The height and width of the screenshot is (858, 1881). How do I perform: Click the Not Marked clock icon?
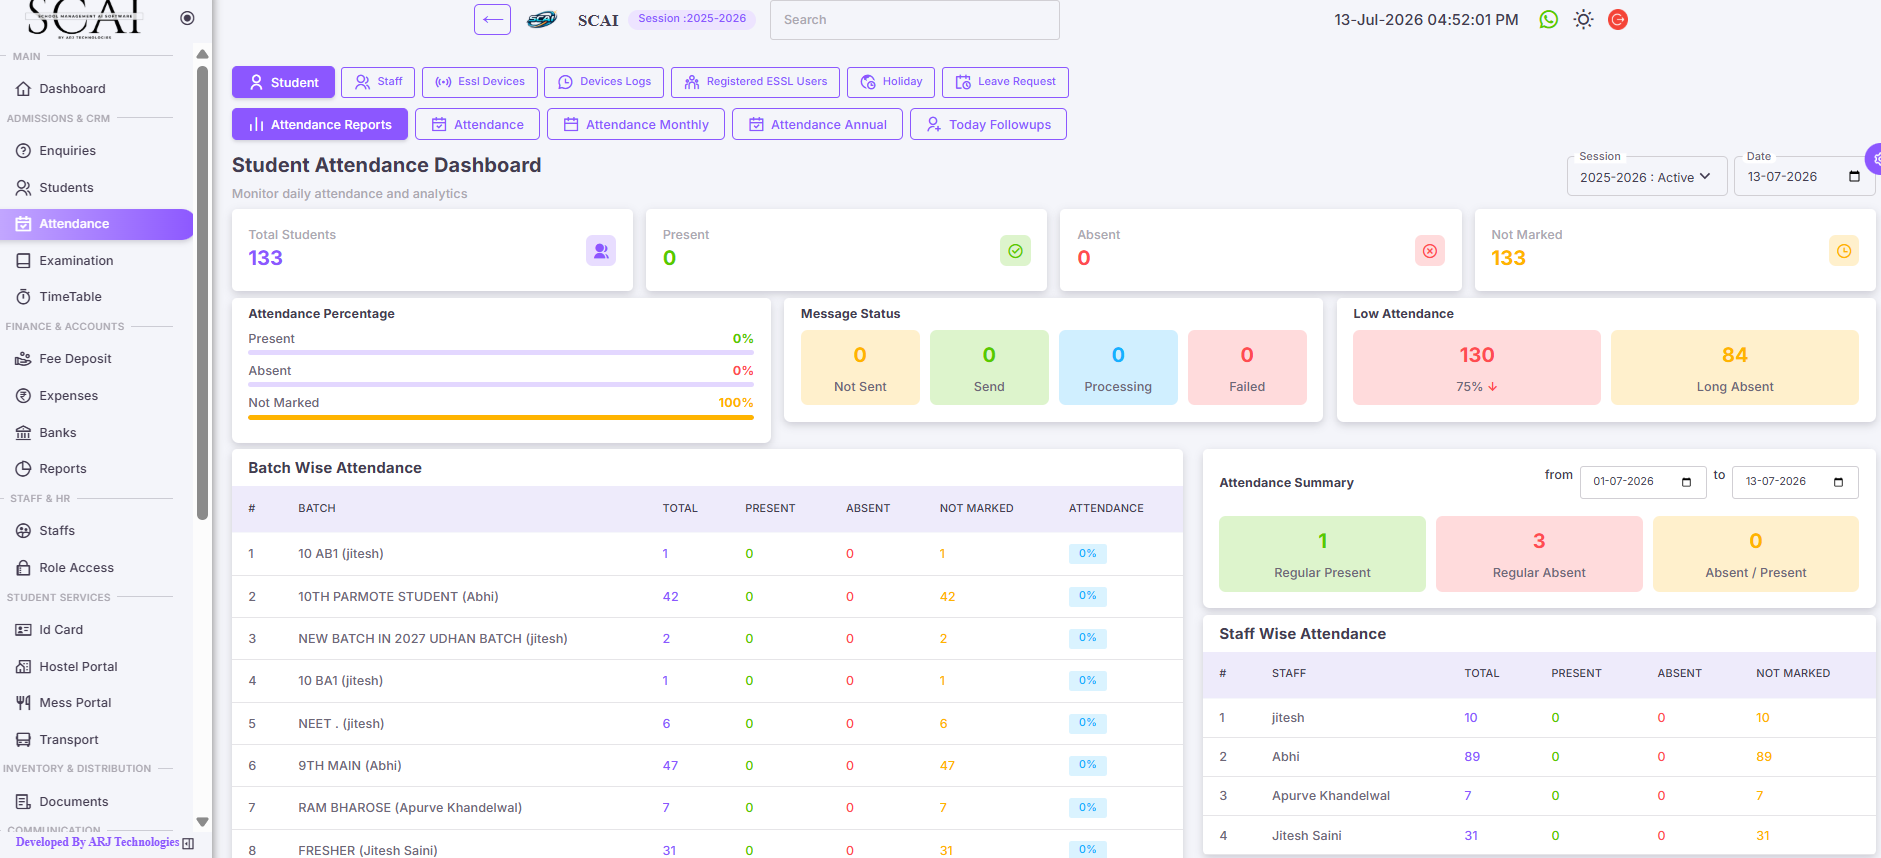coord(1844,251)
